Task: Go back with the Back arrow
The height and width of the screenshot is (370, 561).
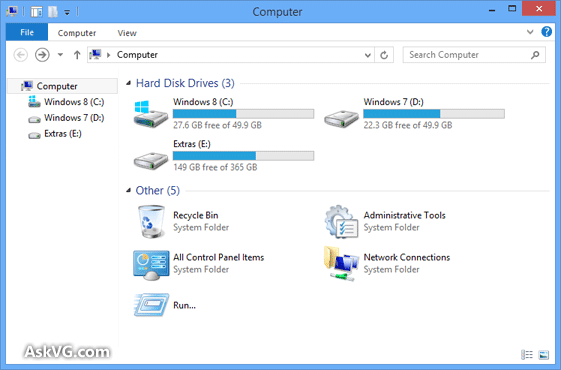Action: pyautogui.click(x=20, y=55)
